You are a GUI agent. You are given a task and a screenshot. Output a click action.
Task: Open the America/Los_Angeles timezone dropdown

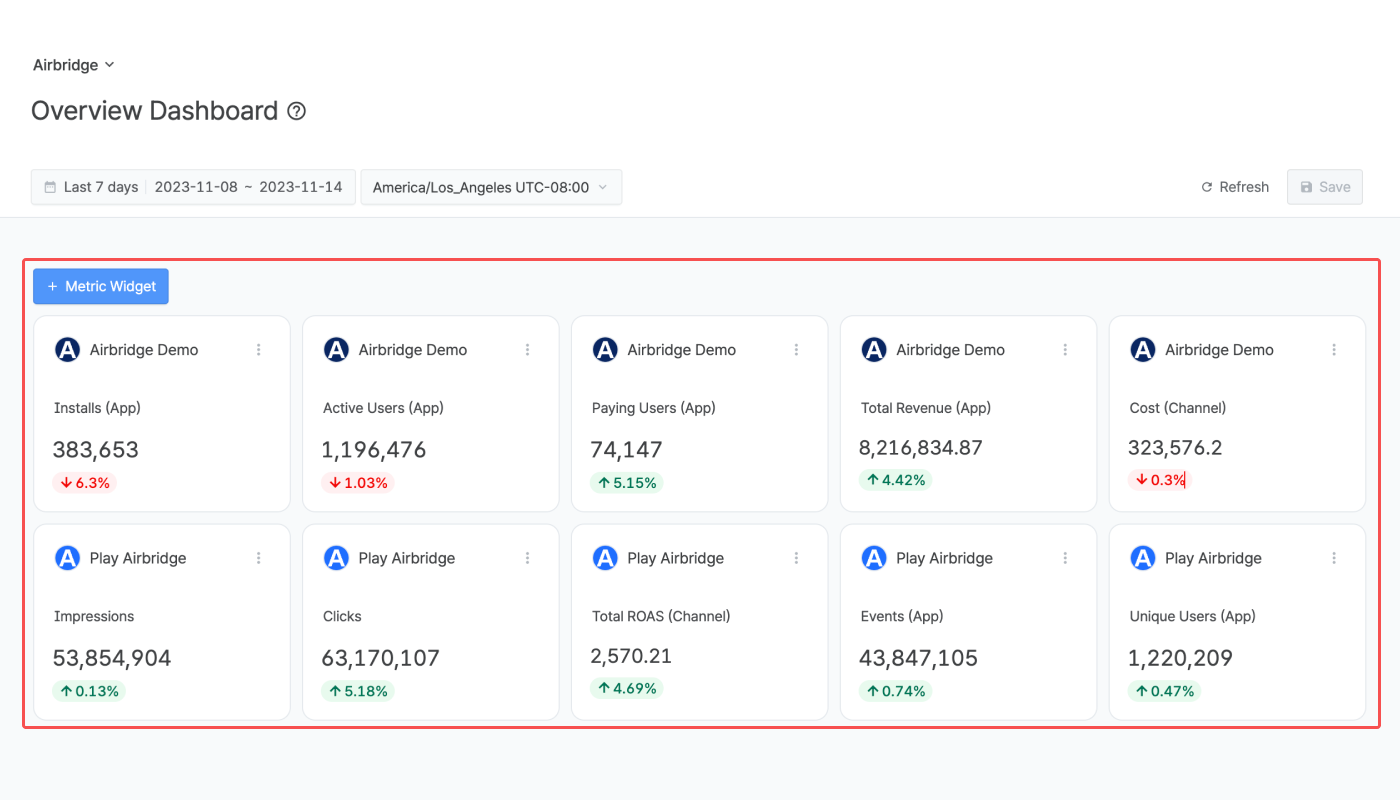click(x=490, y=187)
